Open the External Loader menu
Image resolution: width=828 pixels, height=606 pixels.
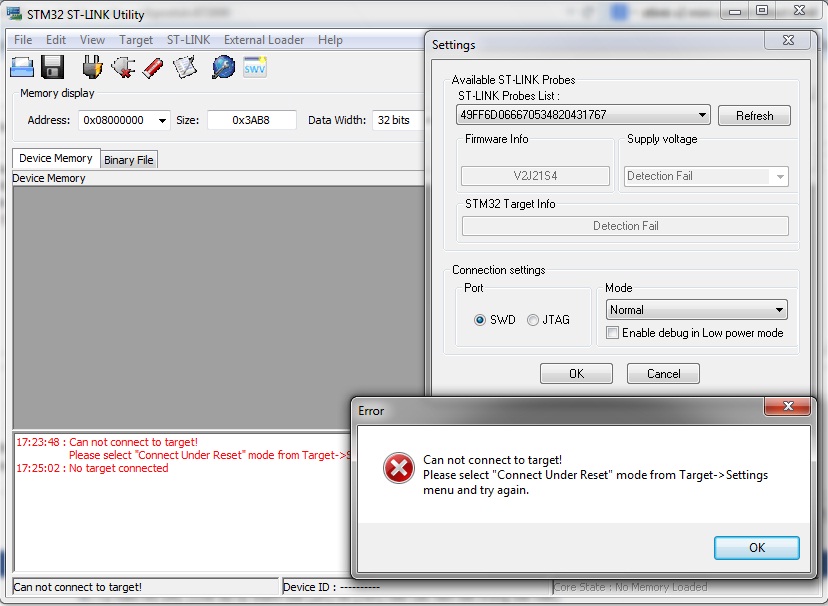(264, 40)
